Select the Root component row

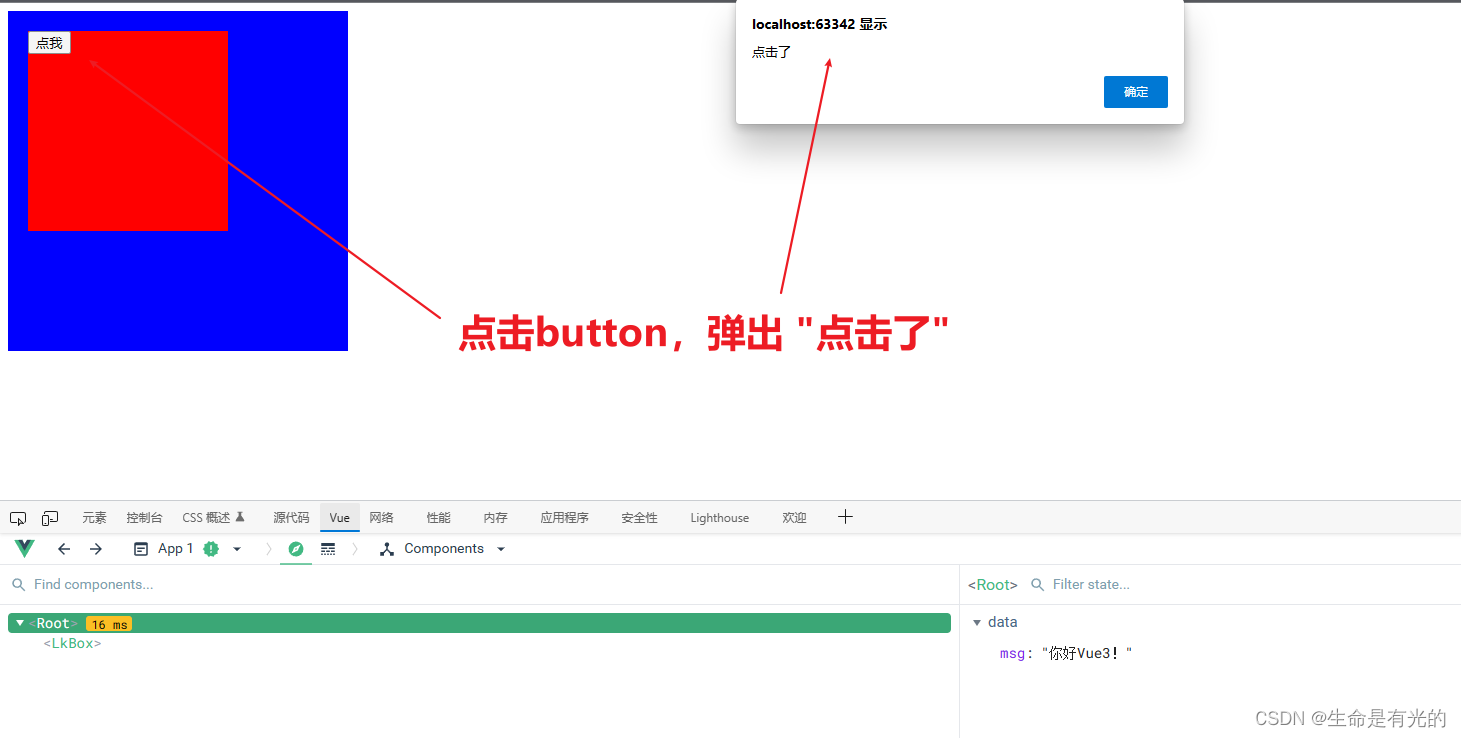coord(479,623)
